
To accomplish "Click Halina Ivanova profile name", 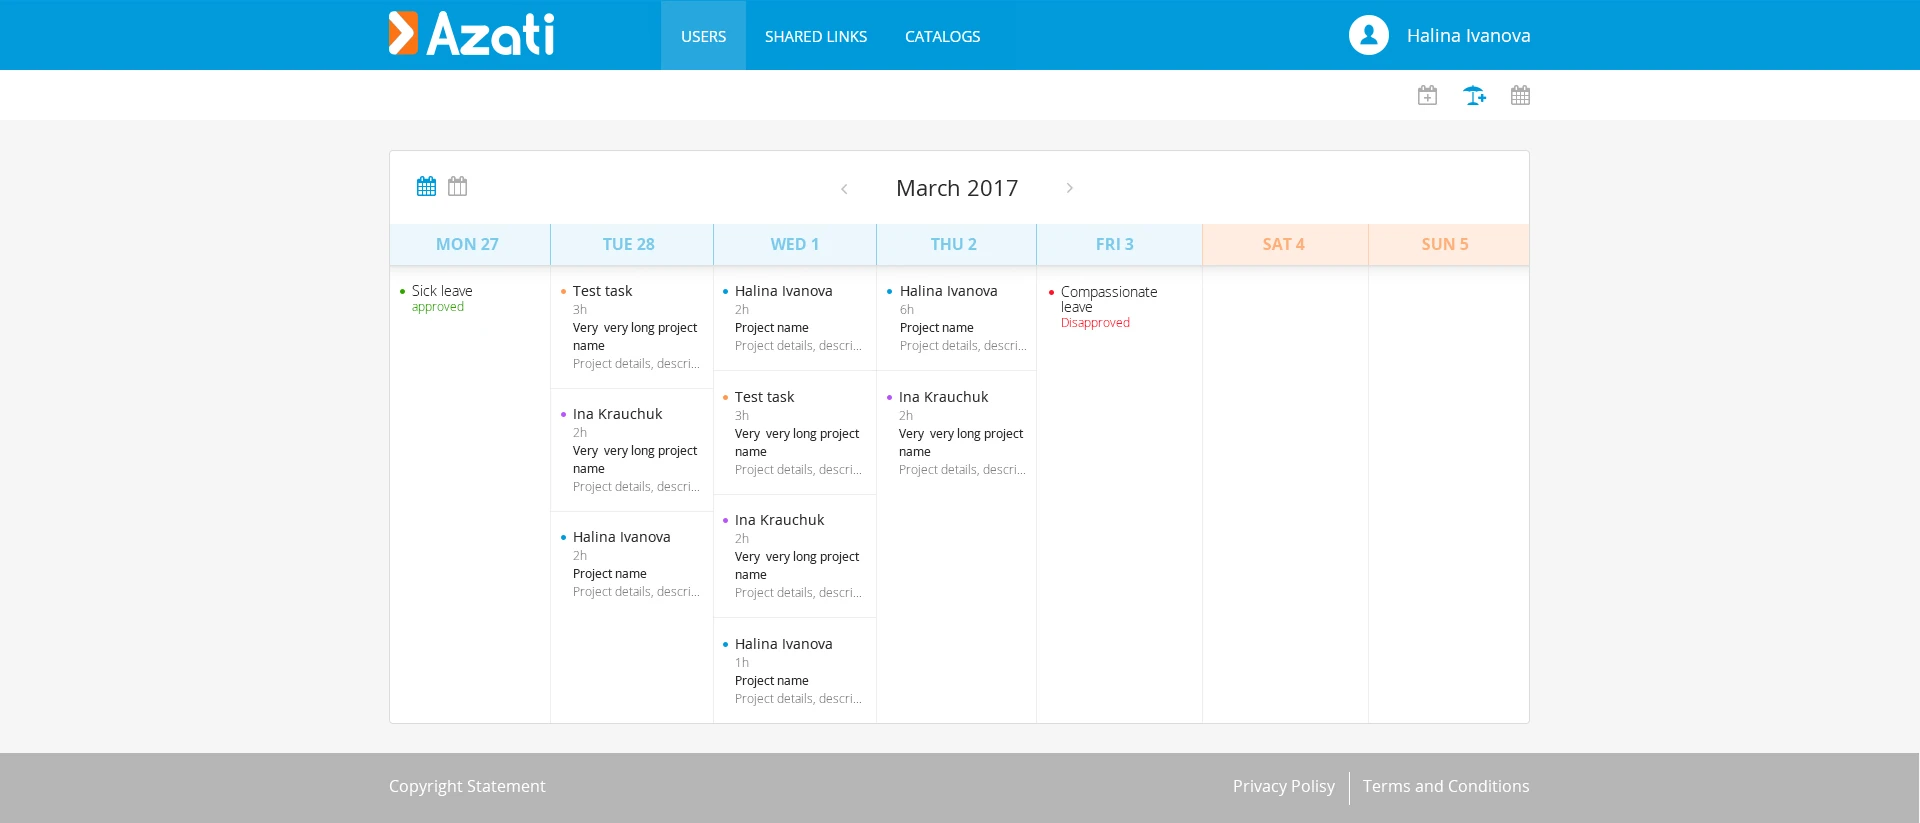I will coord(1468,35).
